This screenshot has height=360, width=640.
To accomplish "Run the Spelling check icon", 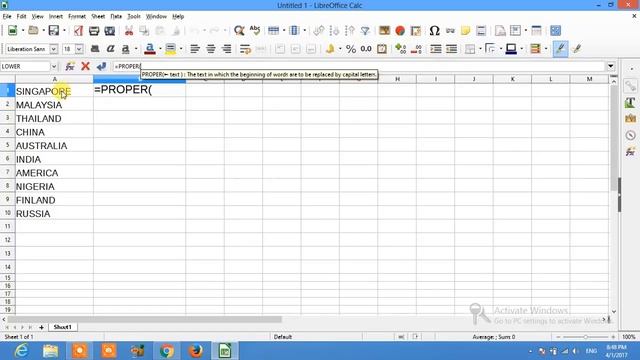I will click(255, 31).
